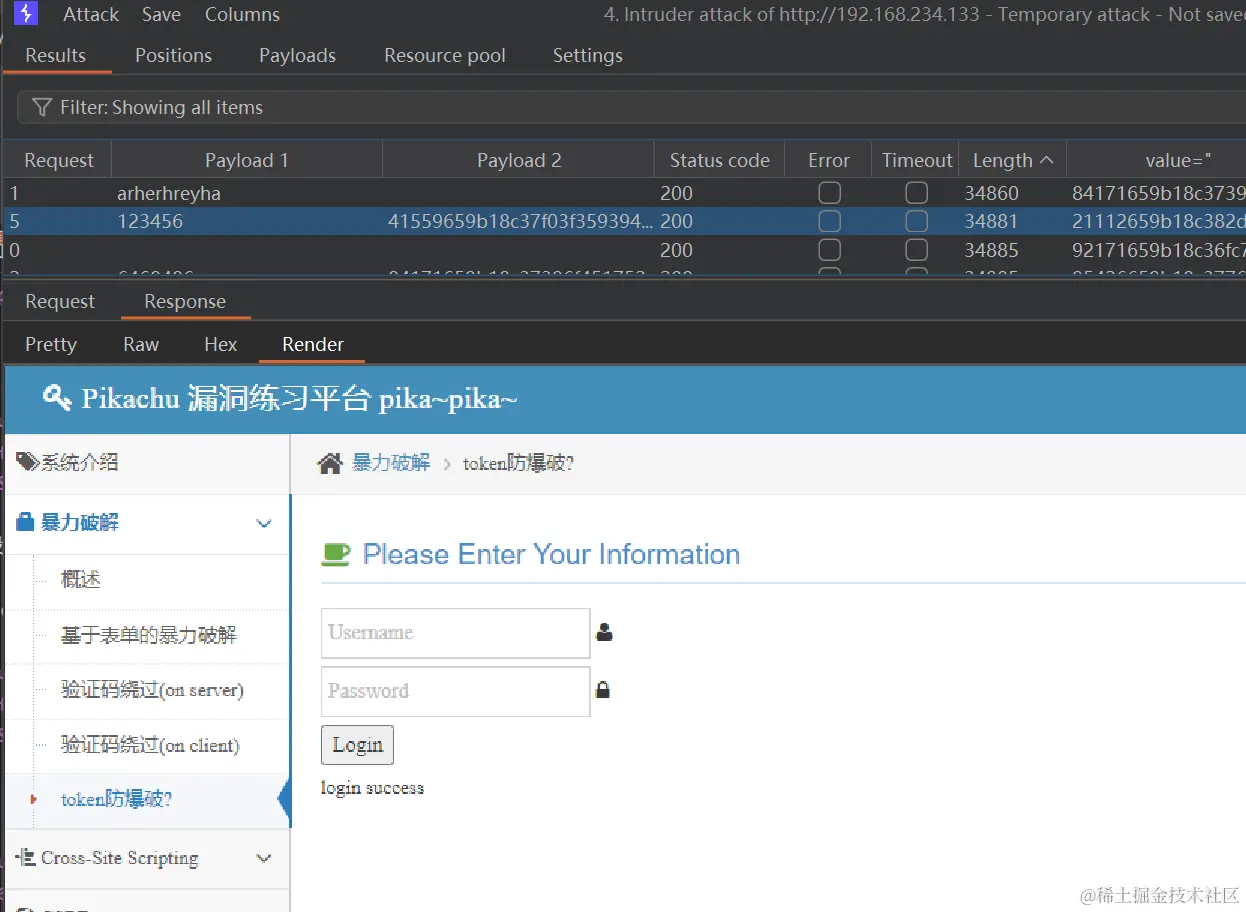Click the Filter: Showing all items bar
Image resolution: width=1246 pixels, height=912 pixels.
pyautogui.click(x=632, y=107)
